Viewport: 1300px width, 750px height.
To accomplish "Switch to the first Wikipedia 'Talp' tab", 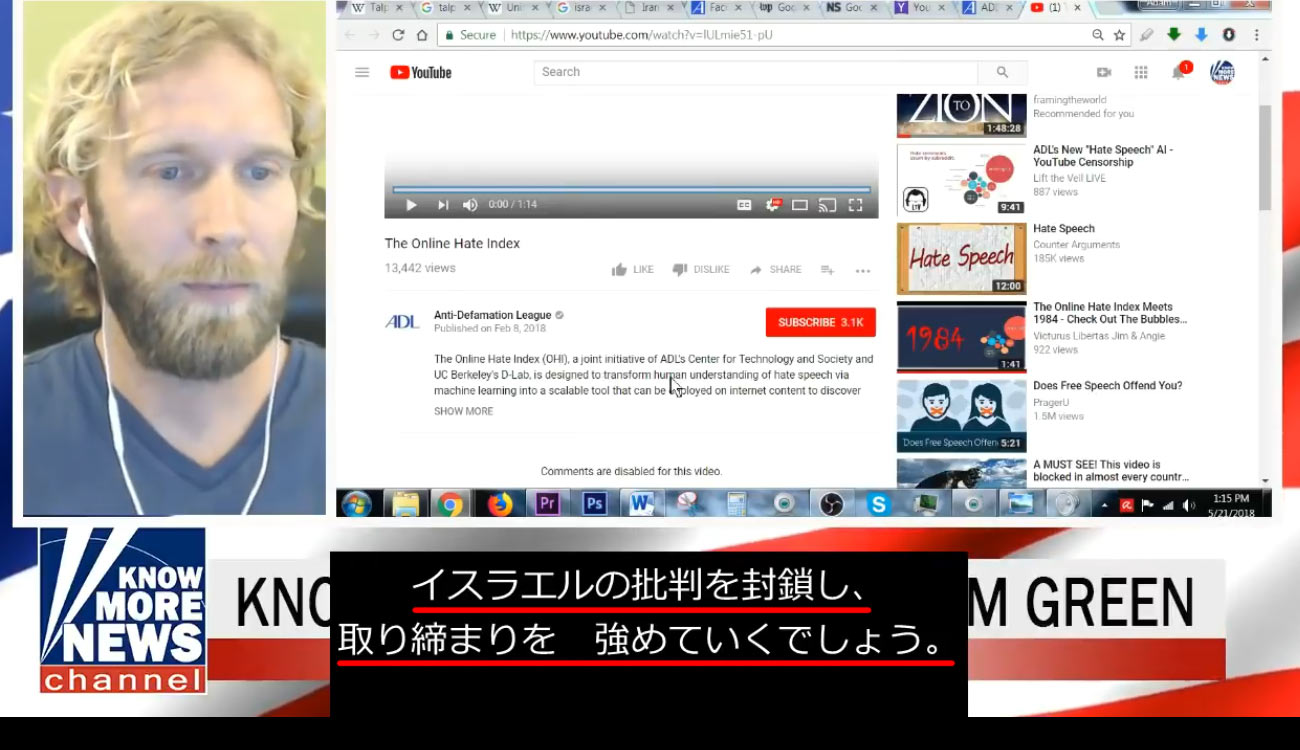I will click(x=374, y=8).
